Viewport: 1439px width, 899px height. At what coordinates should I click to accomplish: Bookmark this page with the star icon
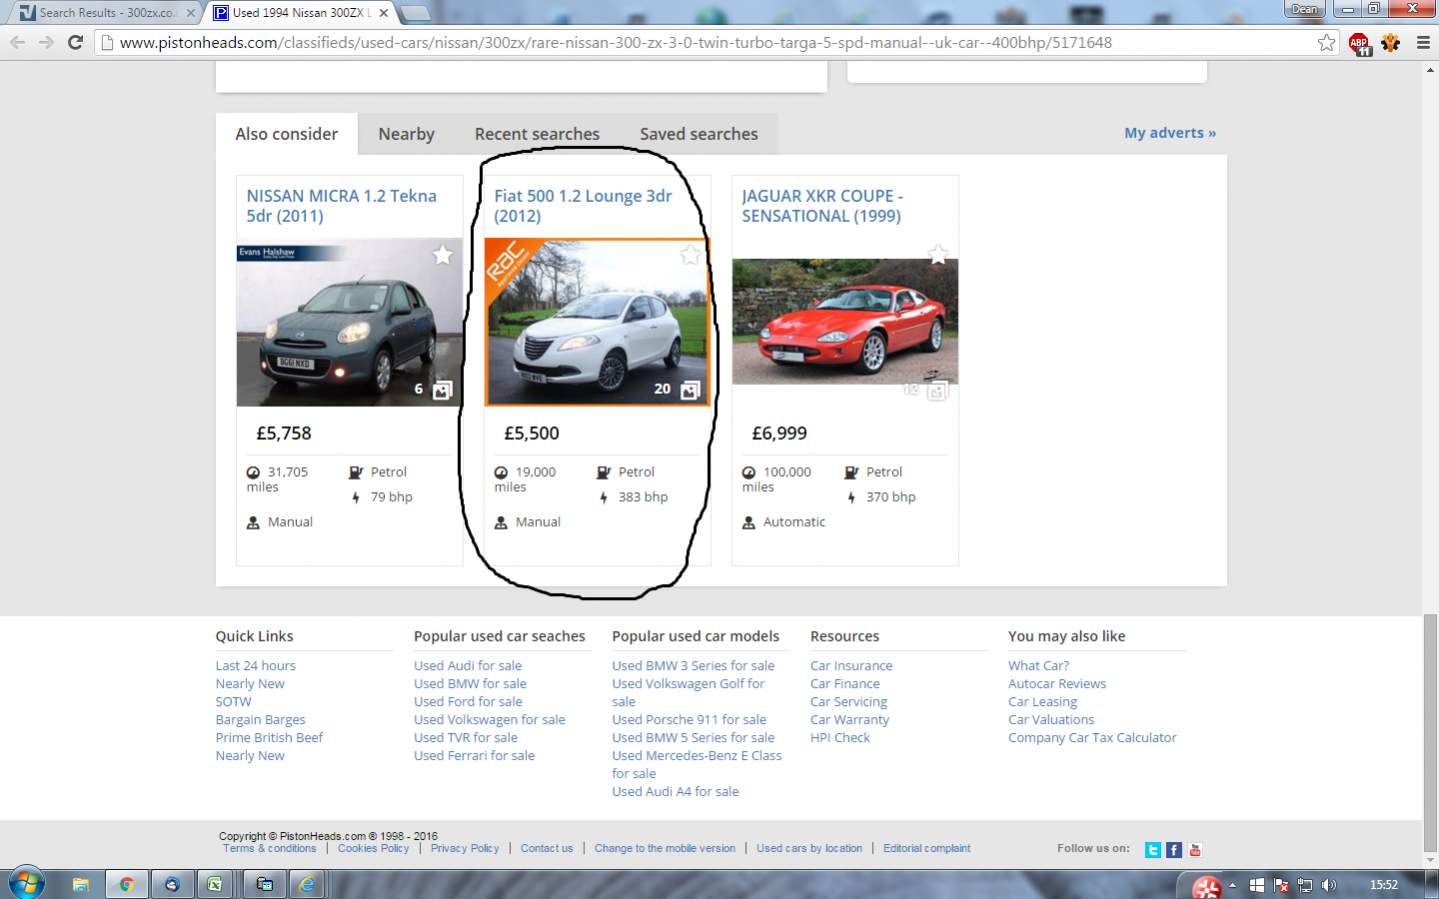[x=1326, y=43]
